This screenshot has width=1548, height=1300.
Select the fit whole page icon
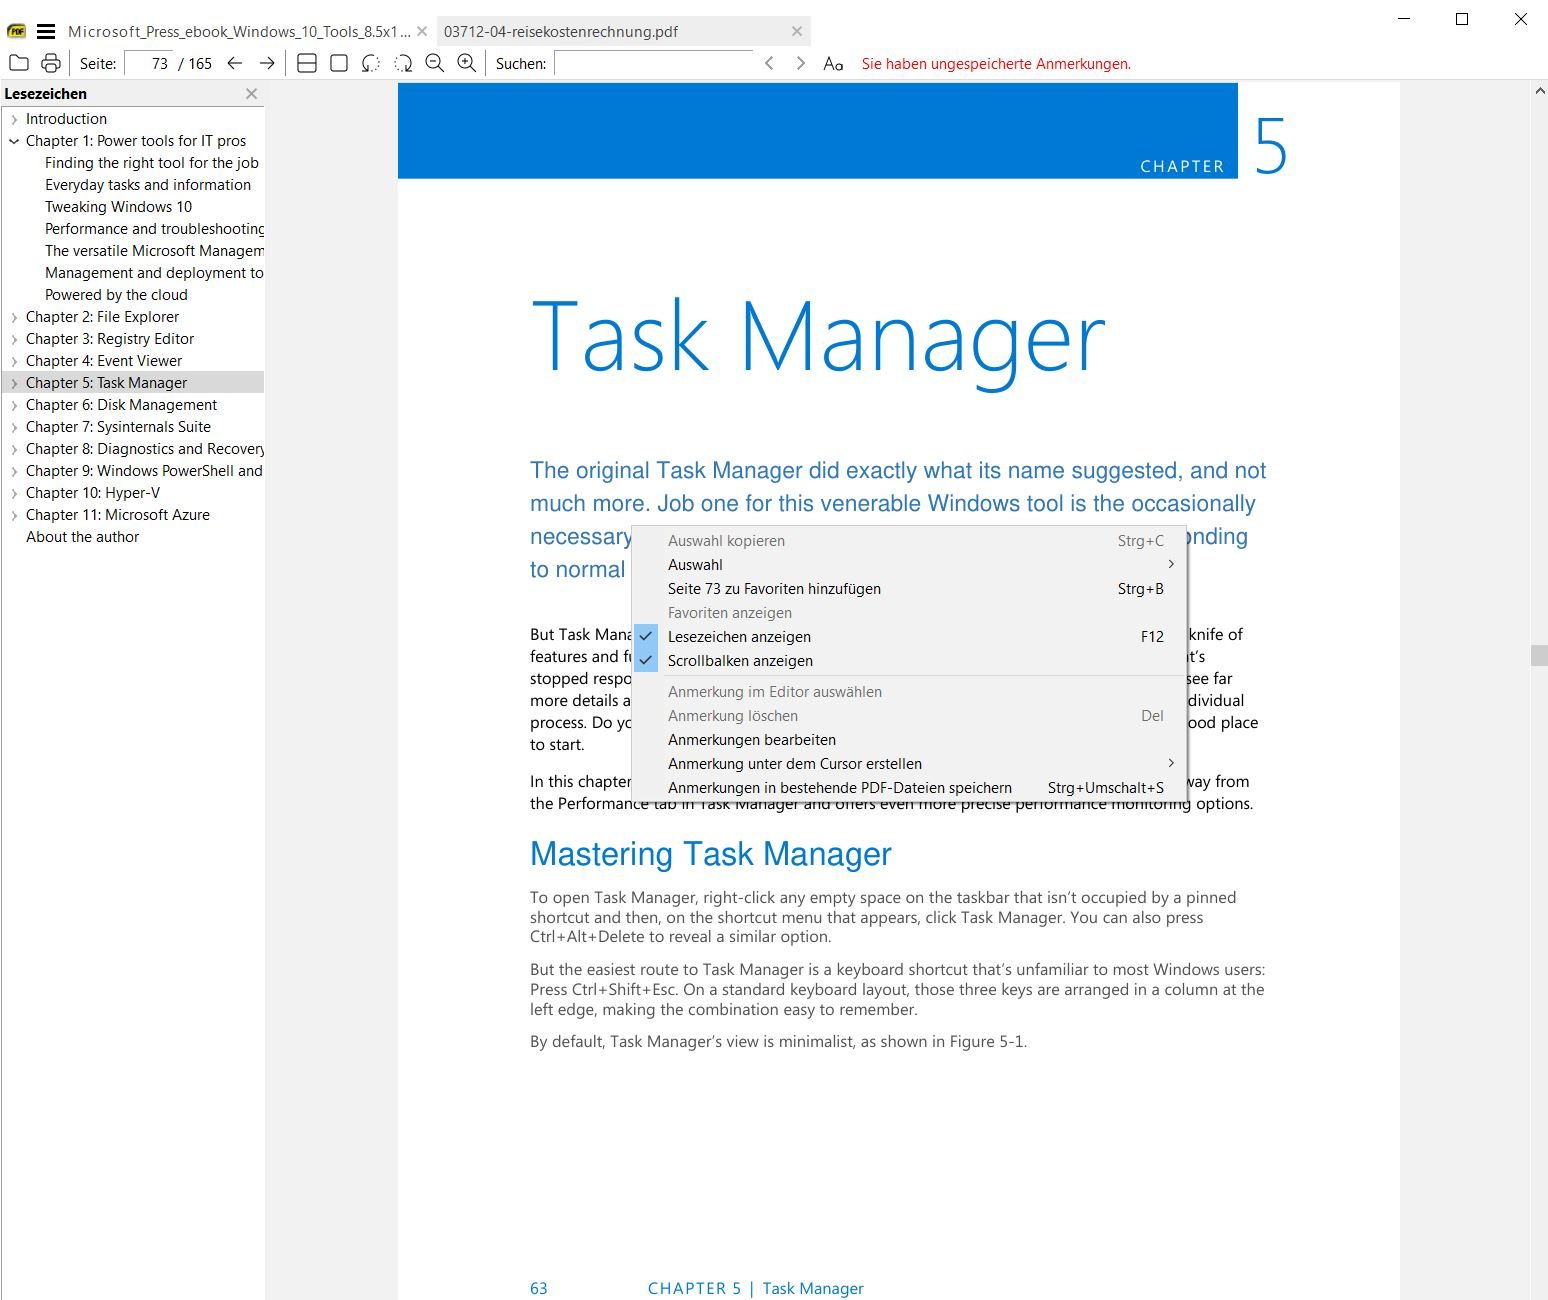[339, 63]
